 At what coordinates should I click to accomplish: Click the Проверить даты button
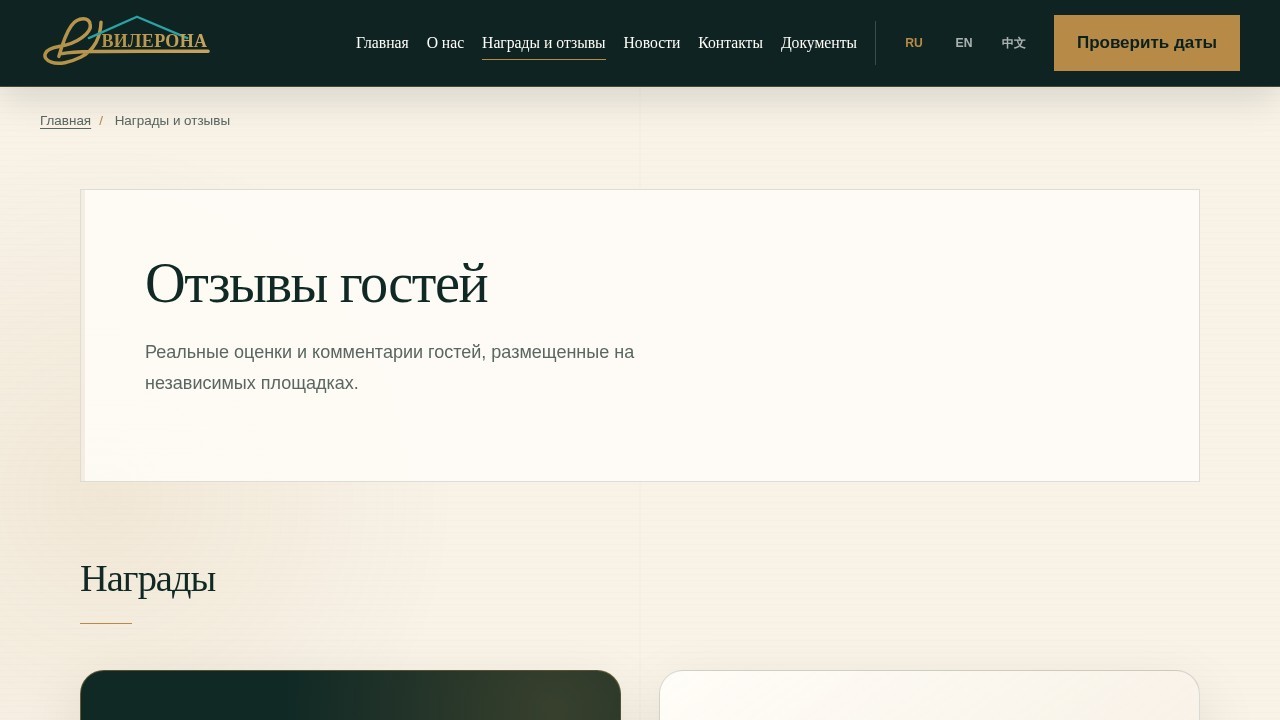1147,43
